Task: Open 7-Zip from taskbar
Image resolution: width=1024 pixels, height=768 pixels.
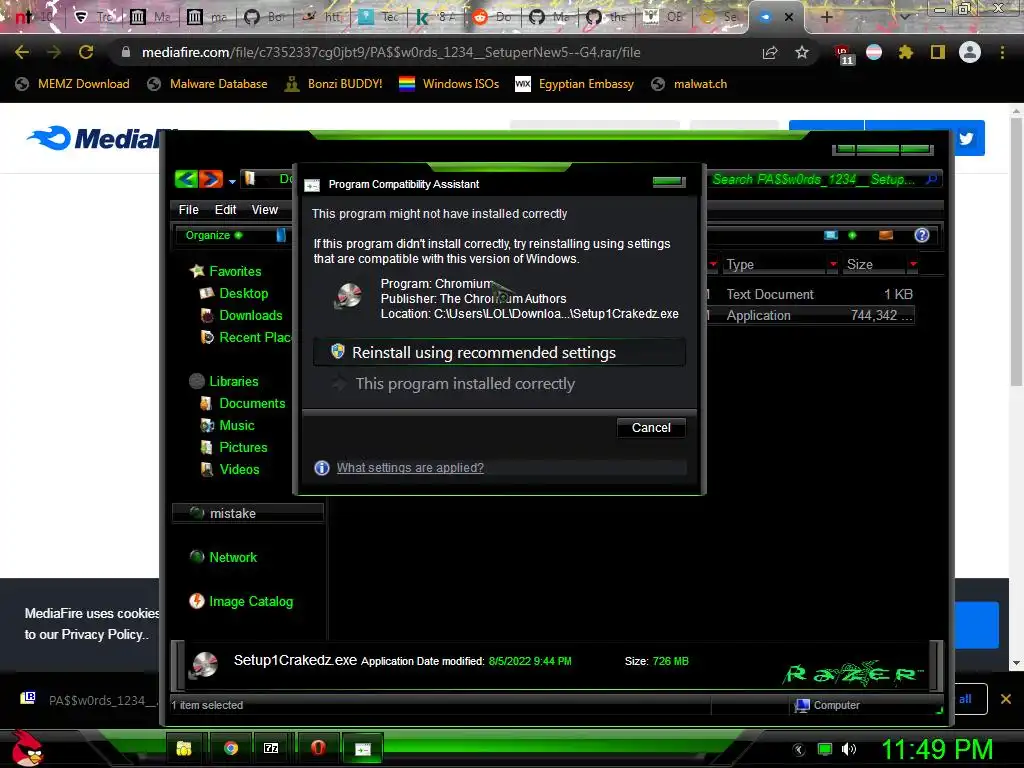Action: tap(271, 748)
